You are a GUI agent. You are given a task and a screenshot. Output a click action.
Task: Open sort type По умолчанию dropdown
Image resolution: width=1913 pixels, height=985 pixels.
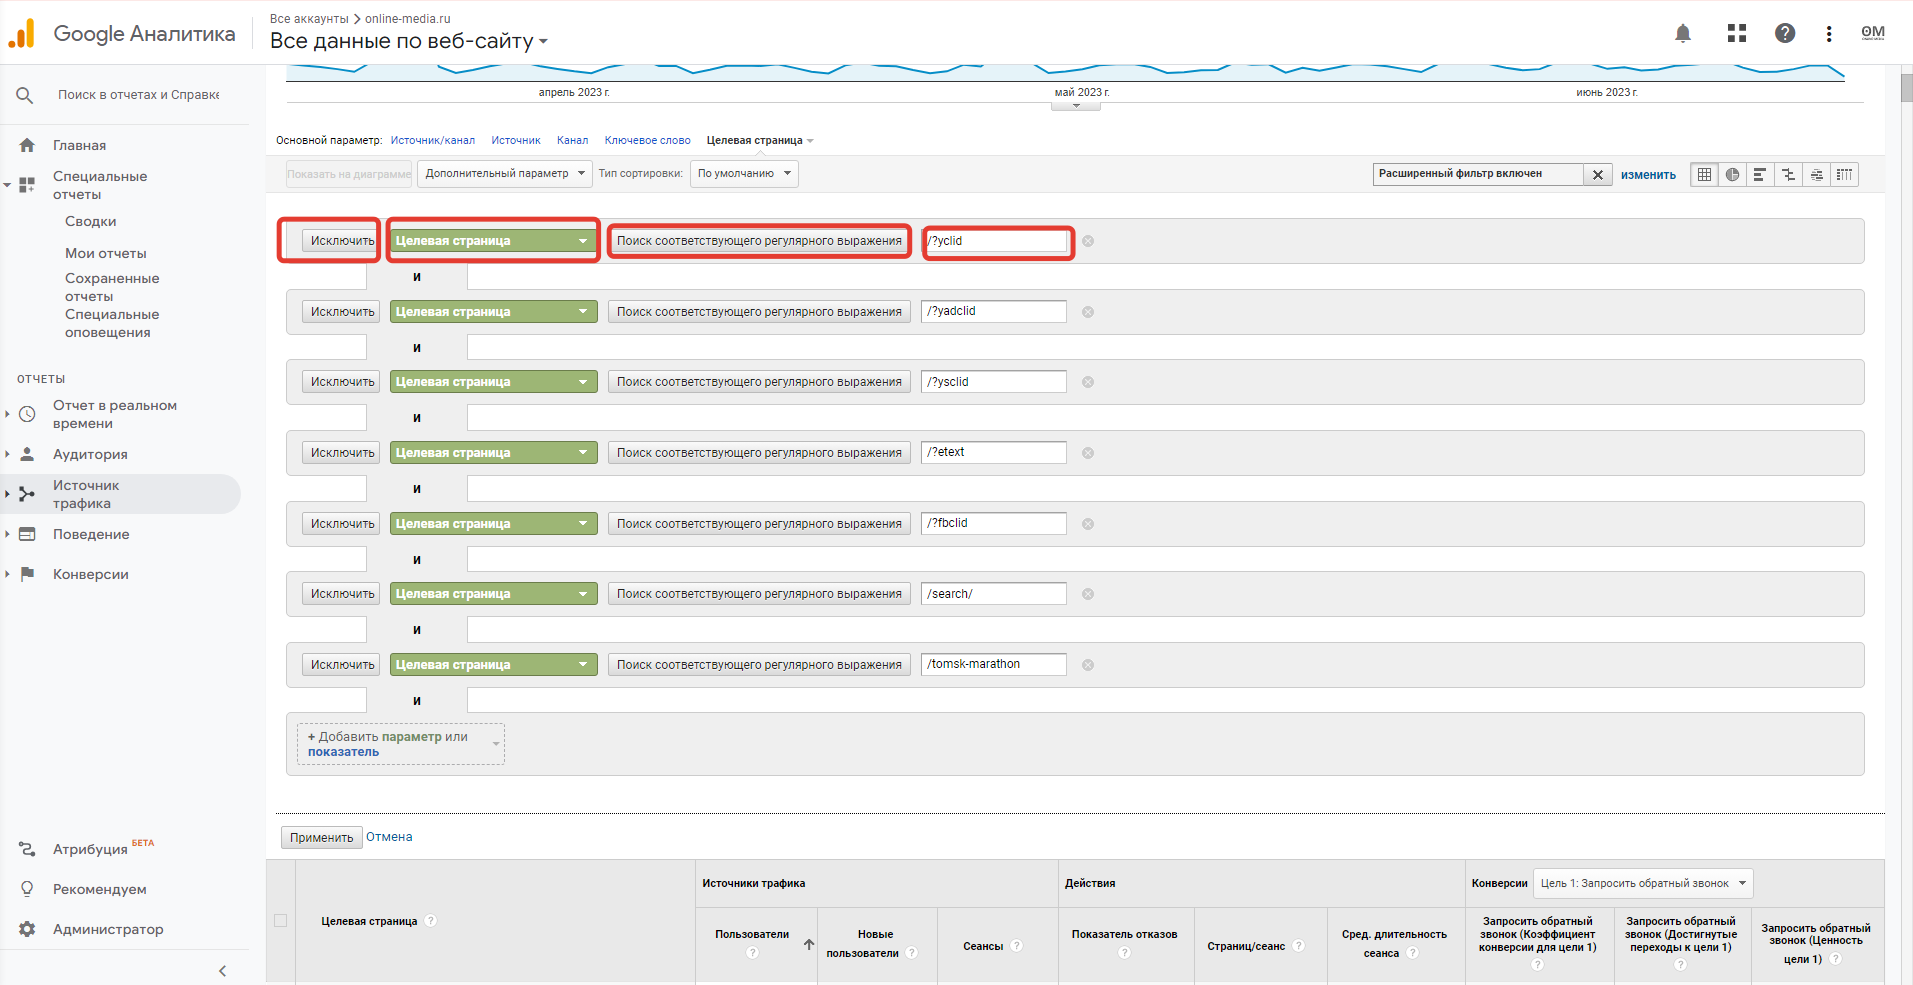click(744, 174)
